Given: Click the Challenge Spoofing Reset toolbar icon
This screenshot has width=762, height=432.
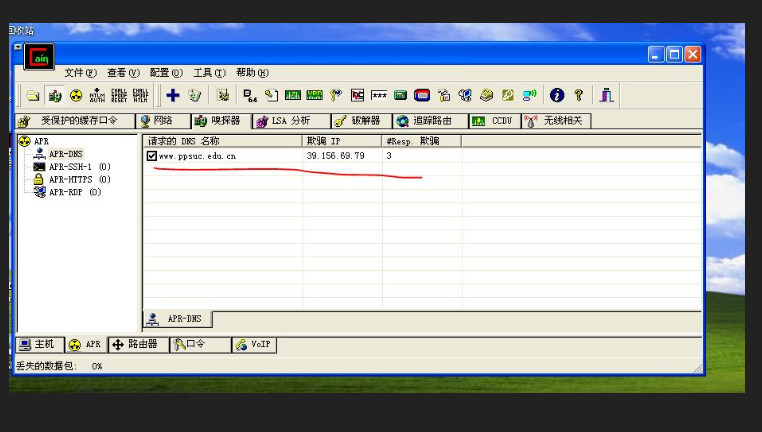Looking at the screenshot, I should click(119, 95).
